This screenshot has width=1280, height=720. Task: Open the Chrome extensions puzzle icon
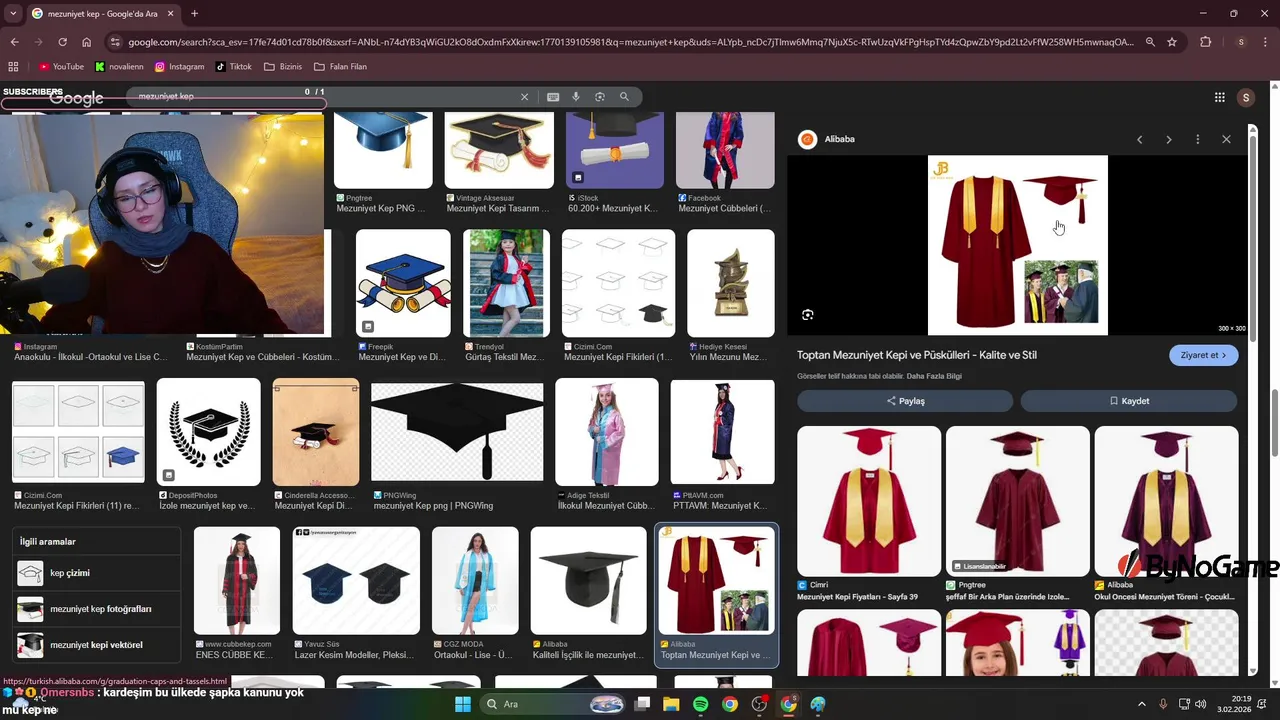pos(1205,42)
